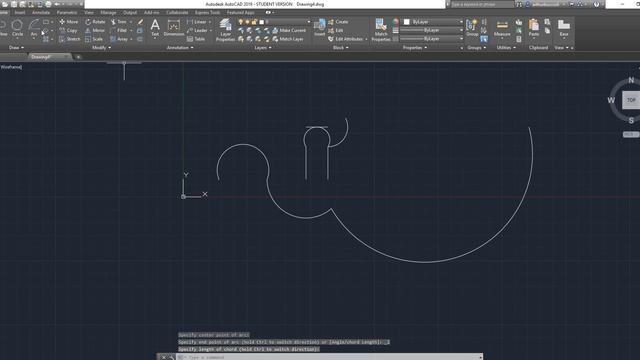Insert a Table
The image size is (640, 360).
[196, 39]
